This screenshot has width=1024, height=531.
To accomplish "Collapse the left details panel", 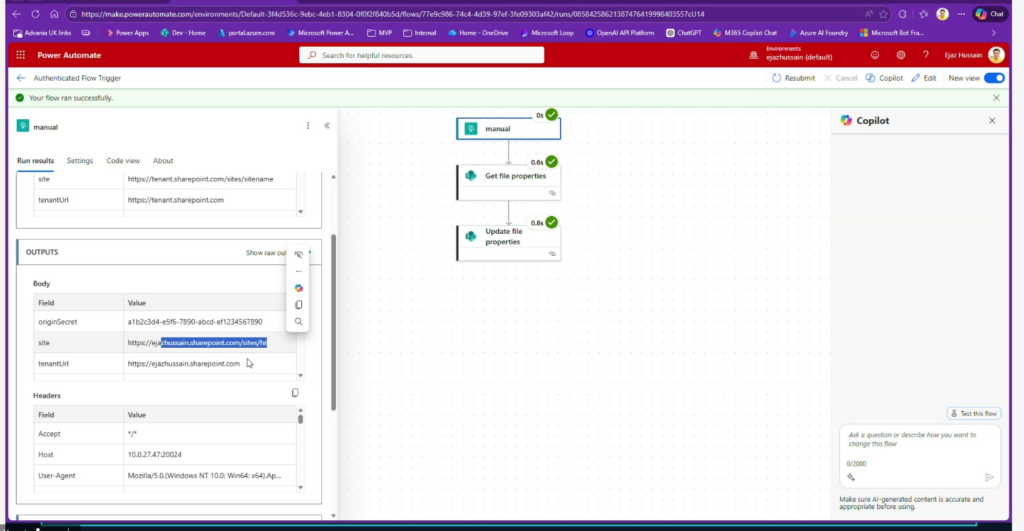I will coord(327,125).
